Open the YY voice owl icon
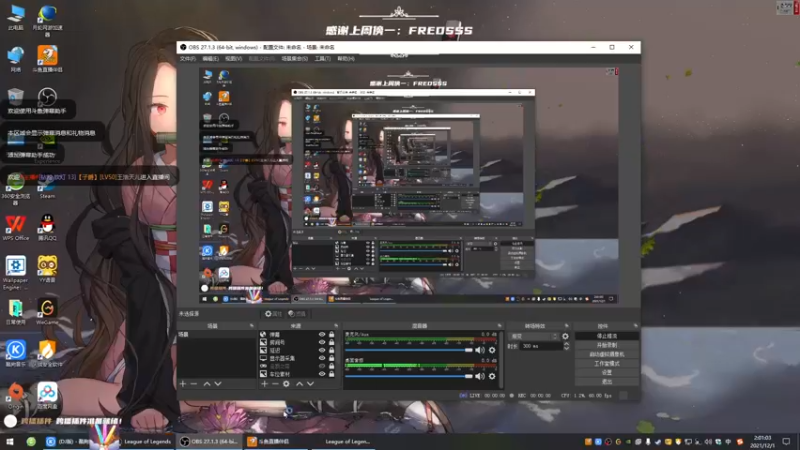 [47, 269]
